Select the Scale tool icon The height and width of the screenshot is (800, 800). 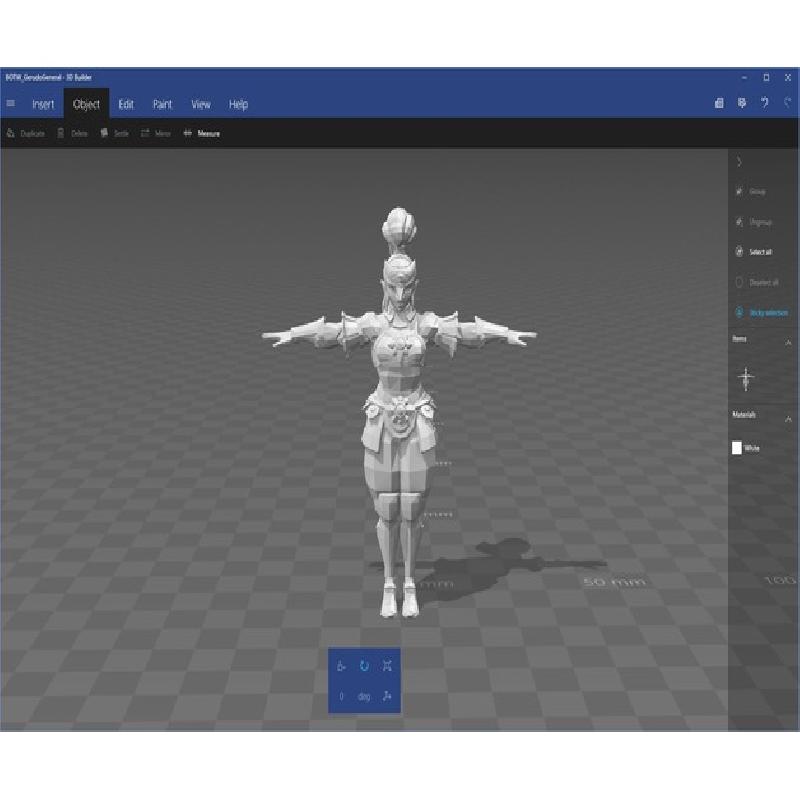tap(387, 666)
